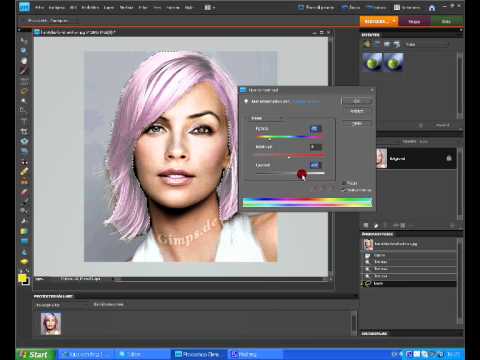Switch to the purple Create tab
This screenshot has width=480, height=360.
click(x=414, y=21)
